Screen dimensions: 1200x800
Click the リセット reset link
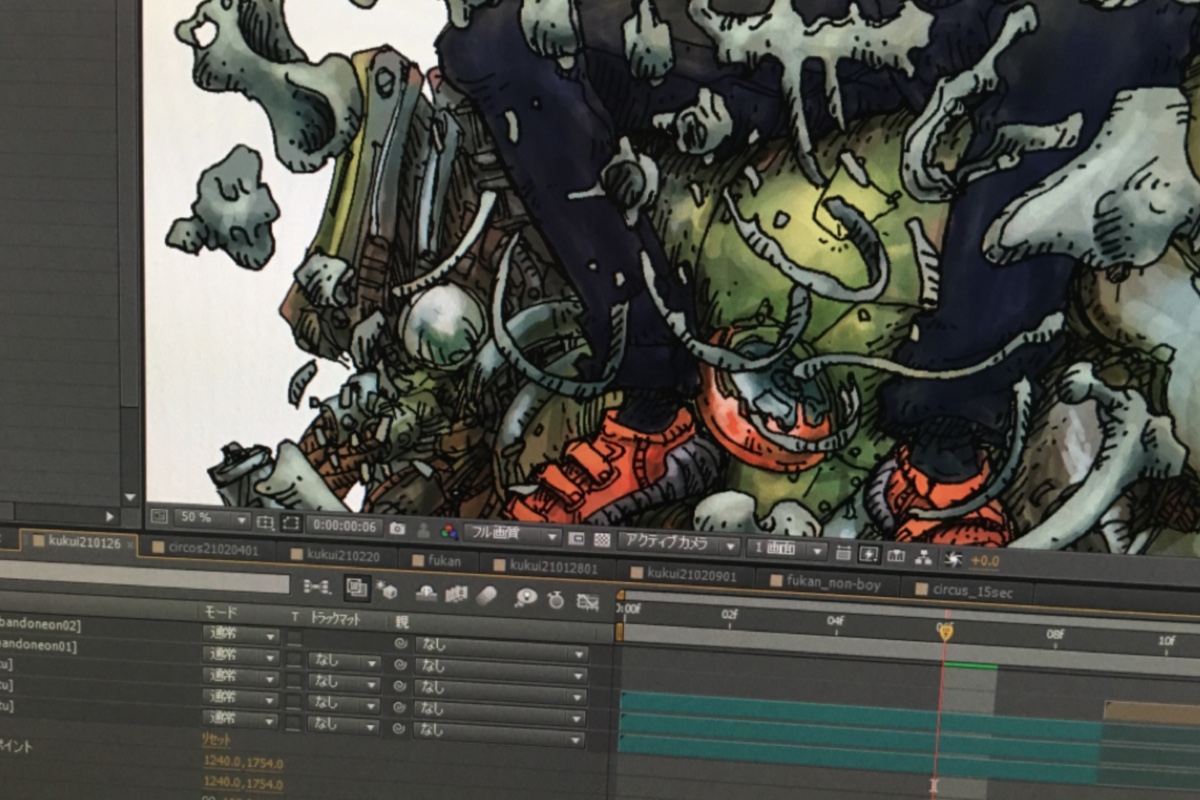coord(217,739)
